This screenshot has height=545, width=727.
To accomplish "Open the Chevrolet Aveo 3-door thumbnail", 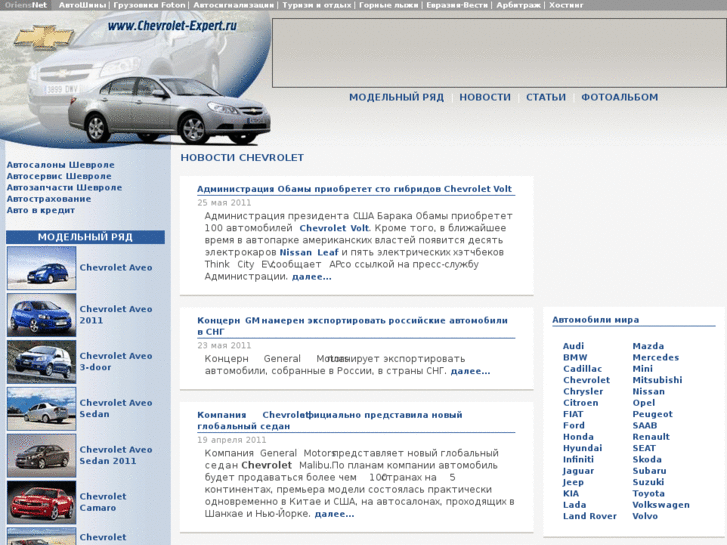I will (42, 362).
